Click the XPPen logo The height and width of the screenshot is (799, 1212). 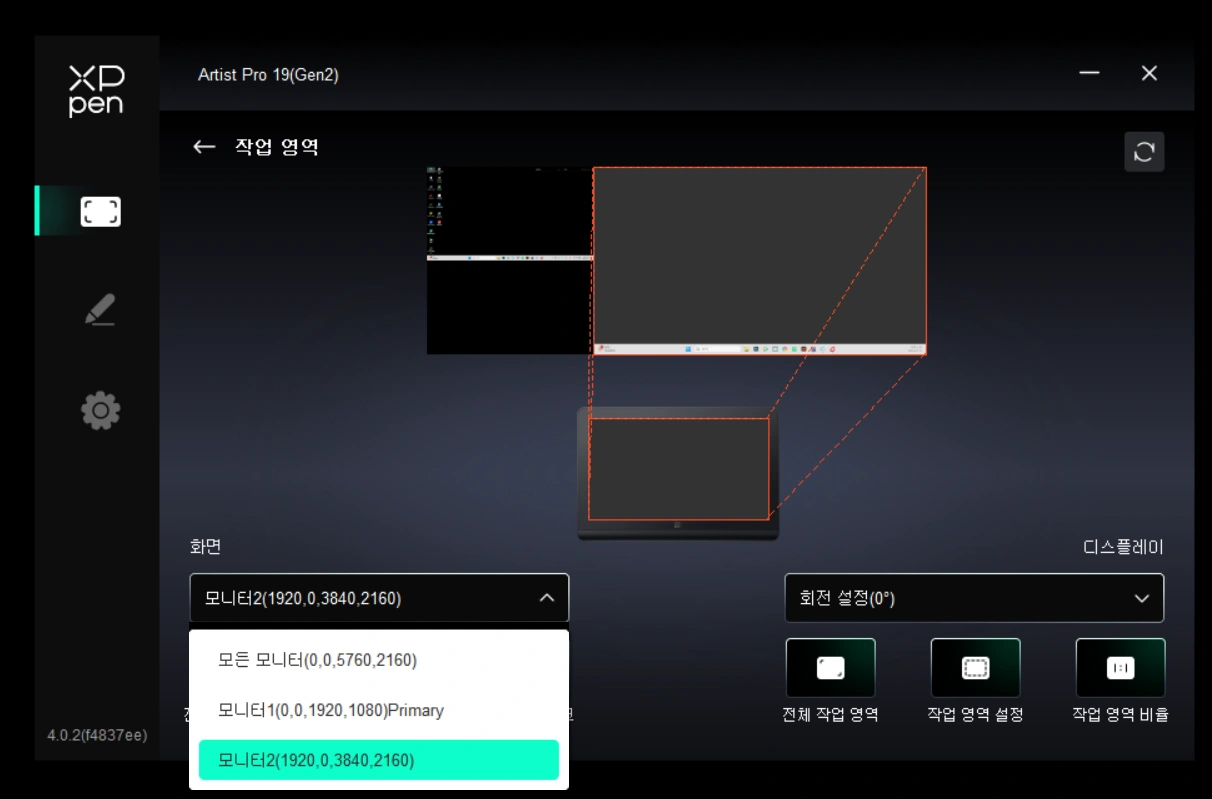97,91
